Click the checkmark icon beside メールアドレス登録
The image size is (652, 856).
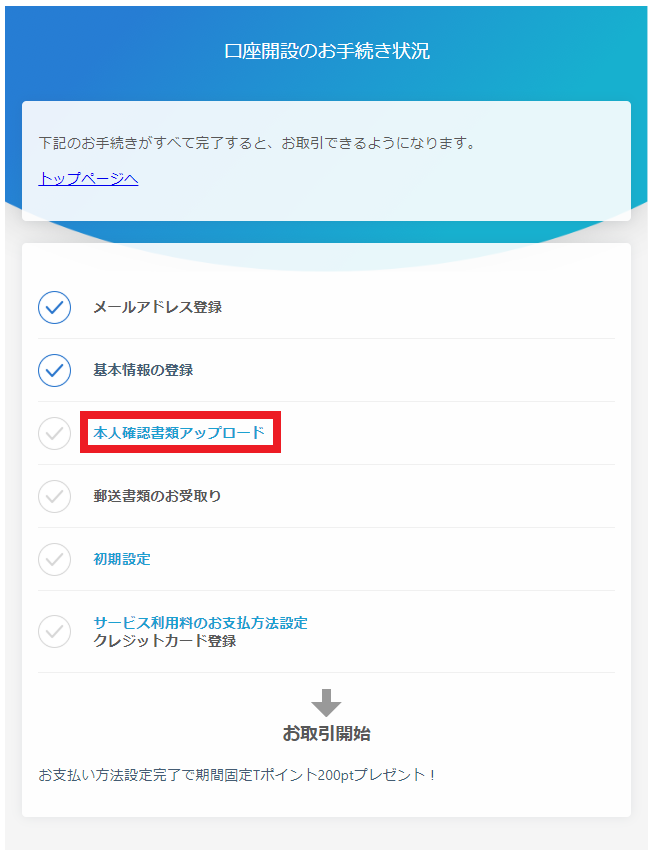54,307
